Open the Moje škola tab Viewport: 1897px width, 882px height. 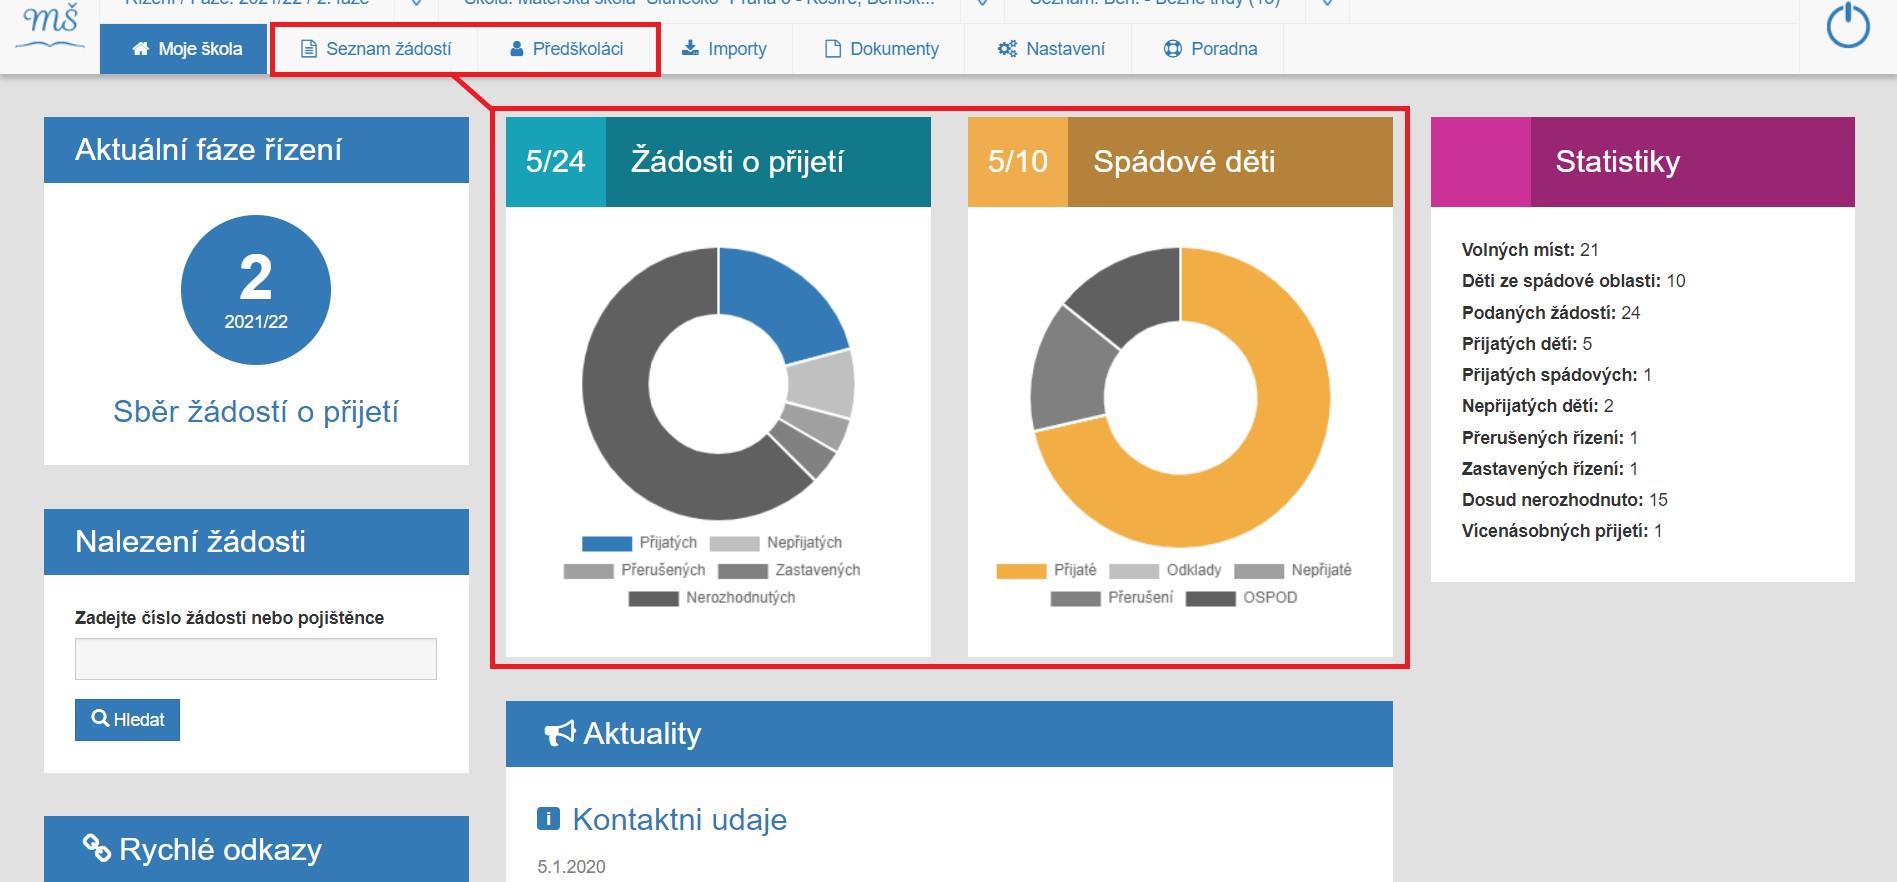click(x=186, y=49)
